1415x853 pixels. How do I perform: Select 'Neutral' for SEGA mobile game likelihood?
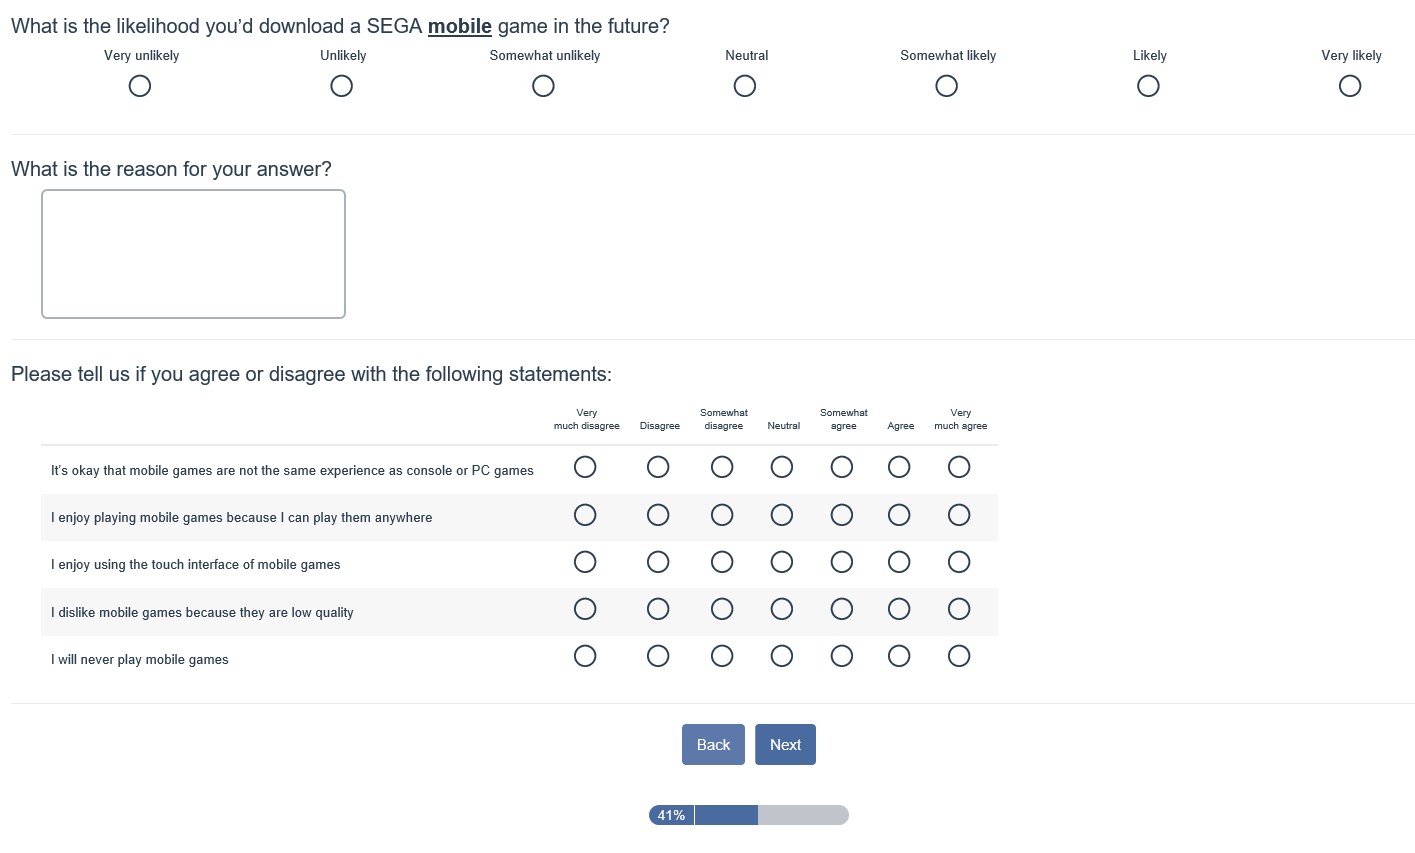pos(745,86)
